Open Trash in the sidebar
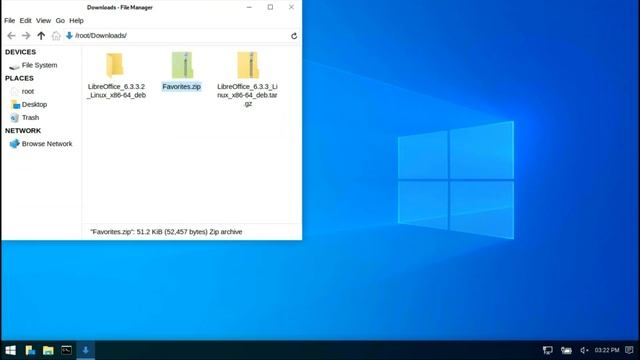 click(x=25, y=118)
